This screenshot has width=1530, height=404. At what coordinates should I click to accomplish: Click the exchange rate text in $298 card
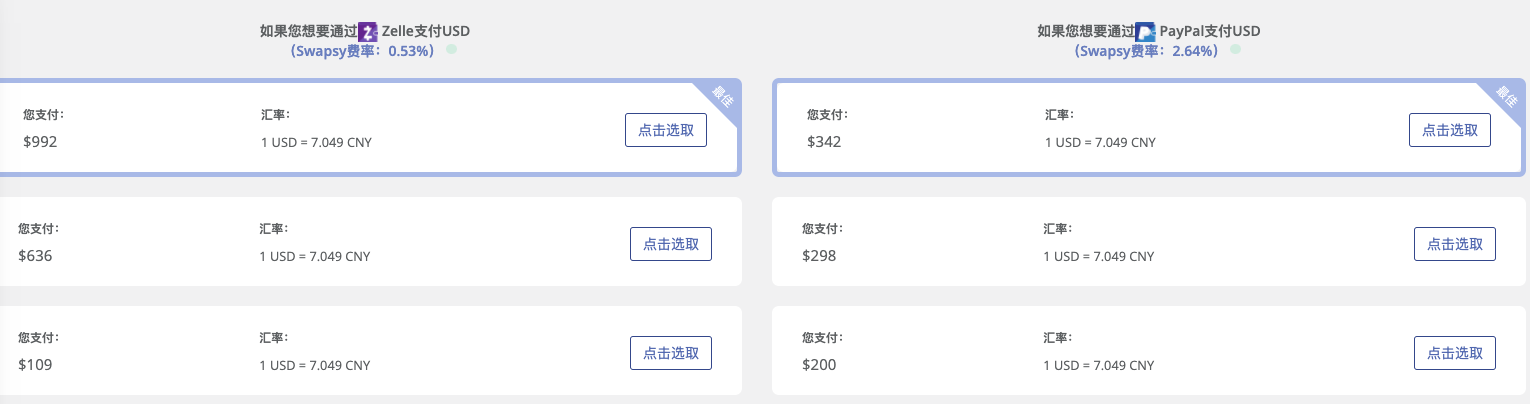1099,256
